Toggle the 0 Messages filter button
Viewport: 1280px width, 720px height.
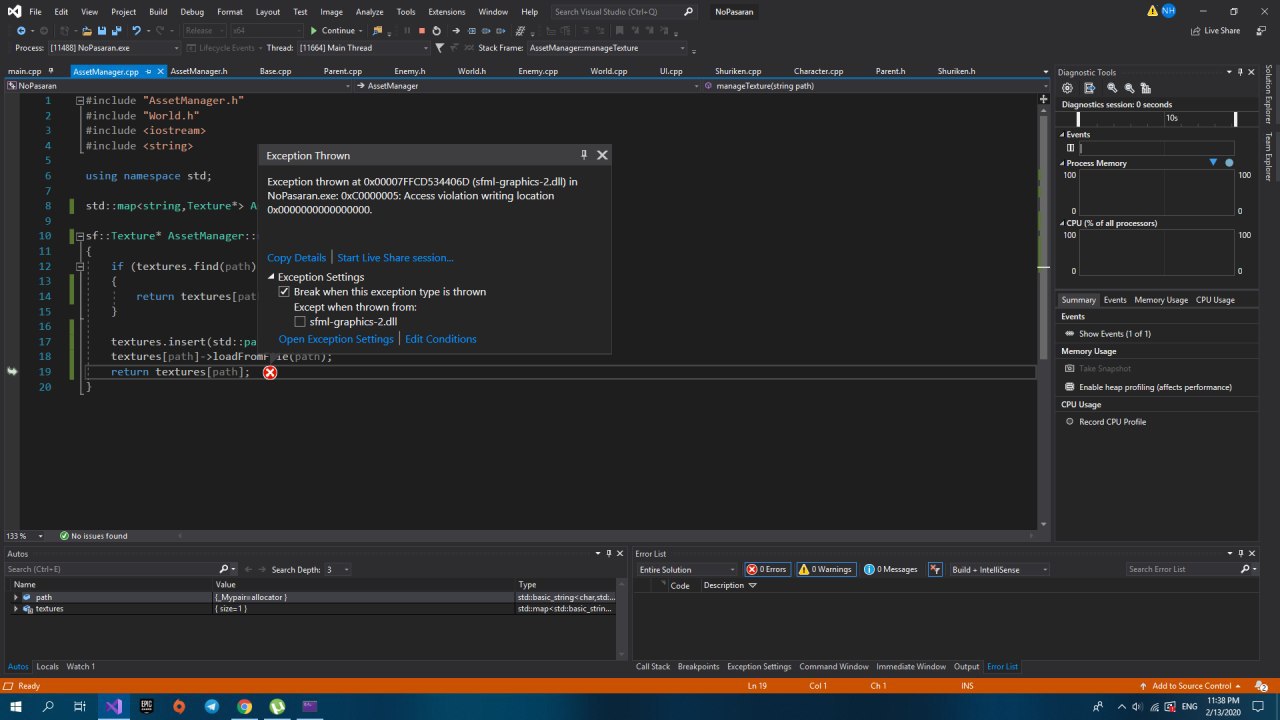pos(891,569)
